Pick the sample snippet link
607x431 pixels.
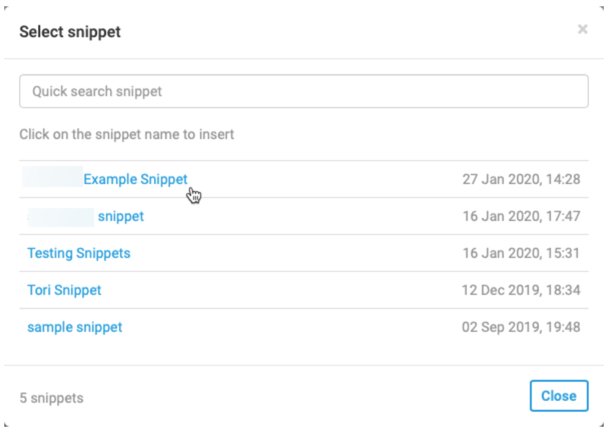coord(74,327)
